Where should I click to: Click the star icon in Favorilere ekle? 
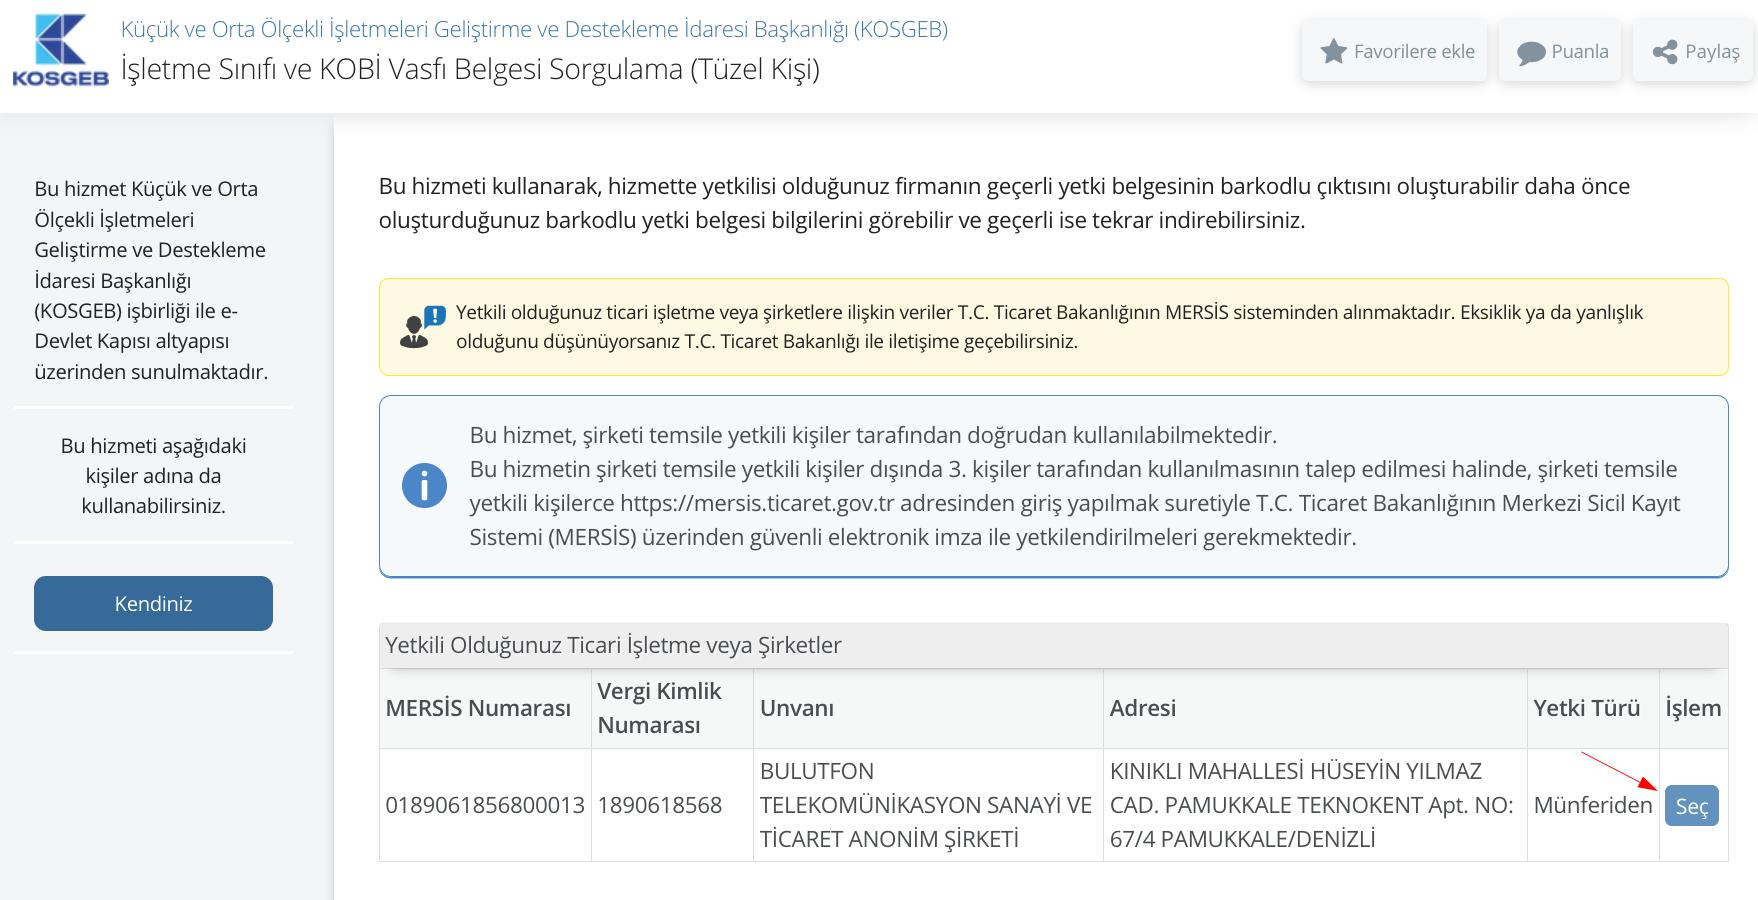click(1333, 52)
